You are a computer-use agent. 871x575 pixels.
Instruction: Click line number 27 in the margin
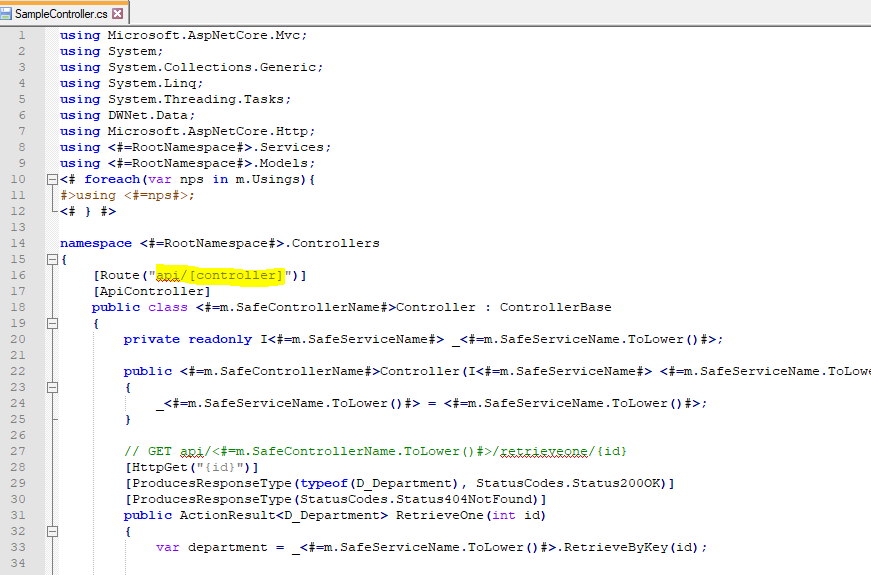[19, 451]
